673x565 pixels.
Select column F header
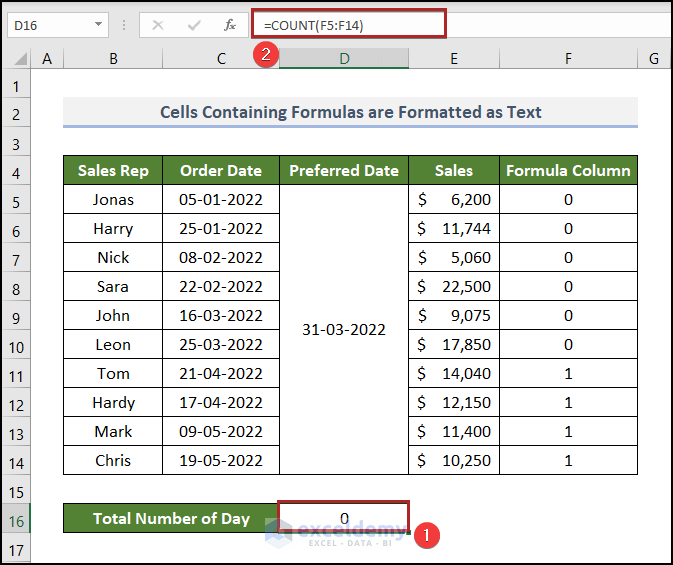[x=567, y=59]
